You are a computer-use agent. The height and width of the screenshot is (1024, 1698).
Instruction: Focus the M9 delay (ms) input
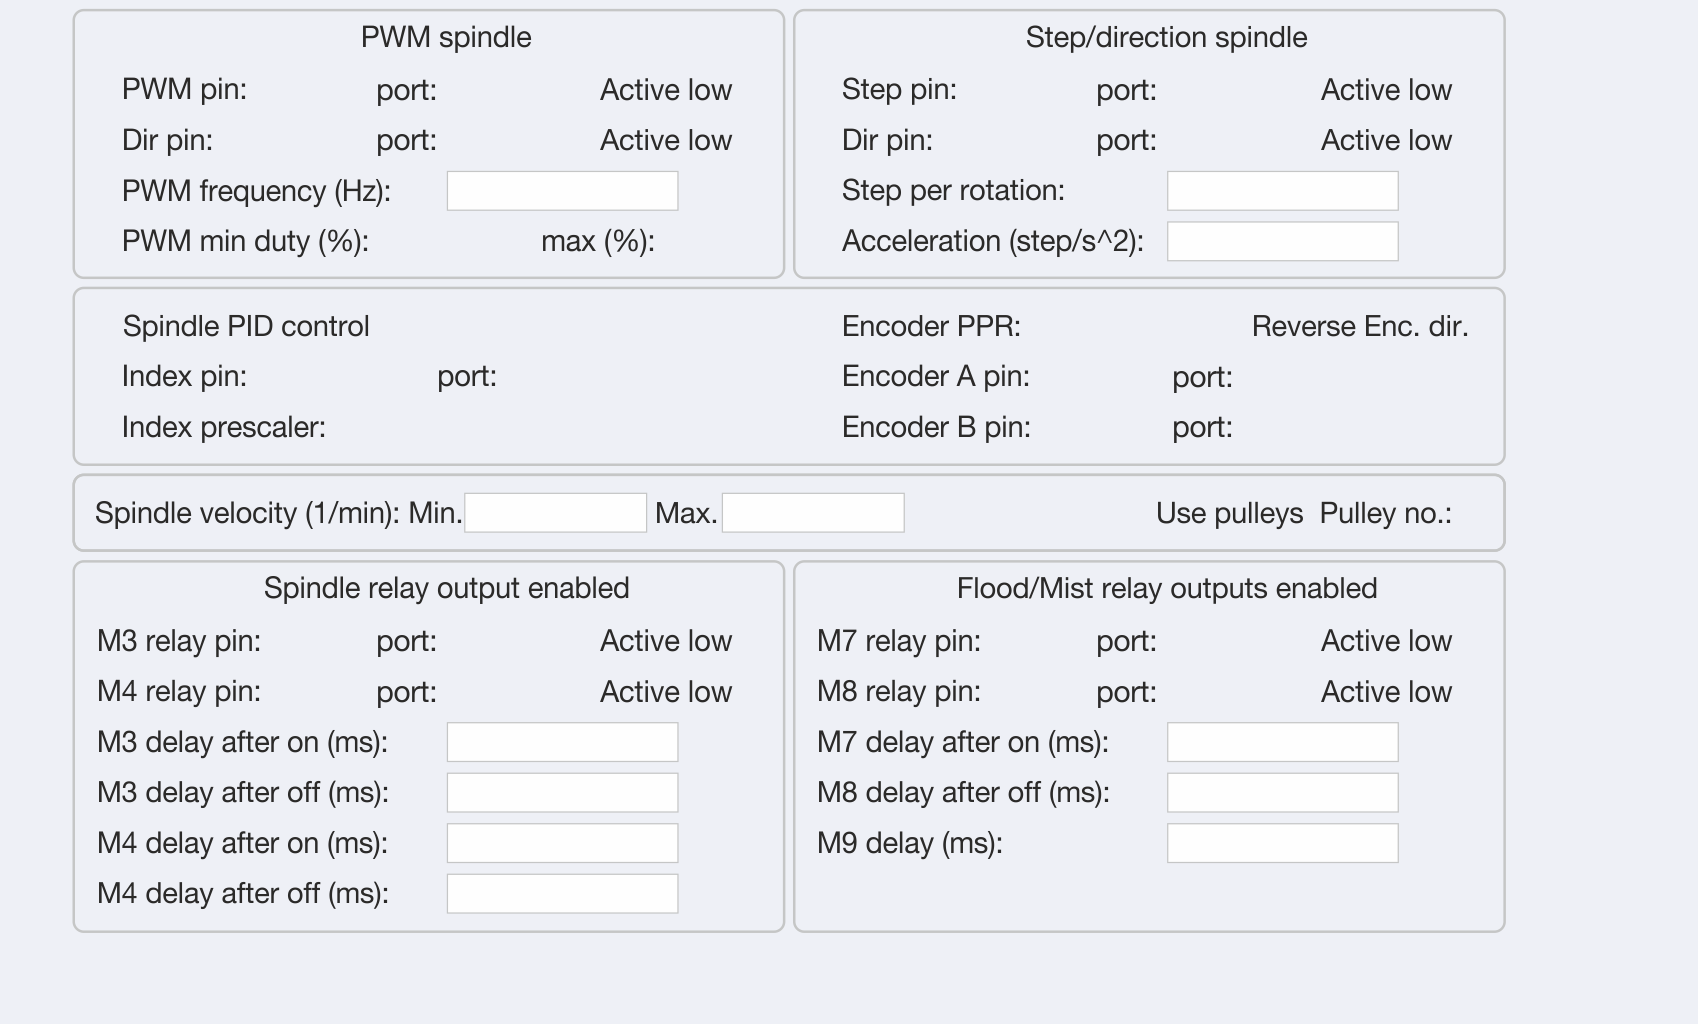[1282, 843]
